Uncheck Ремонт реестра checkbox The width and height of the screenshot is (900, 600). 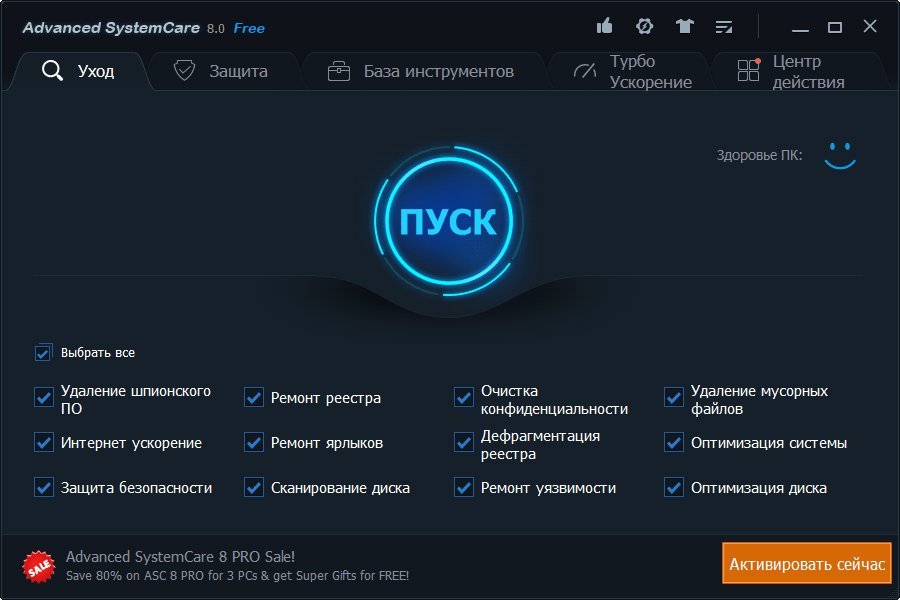(x=254, y=397)
